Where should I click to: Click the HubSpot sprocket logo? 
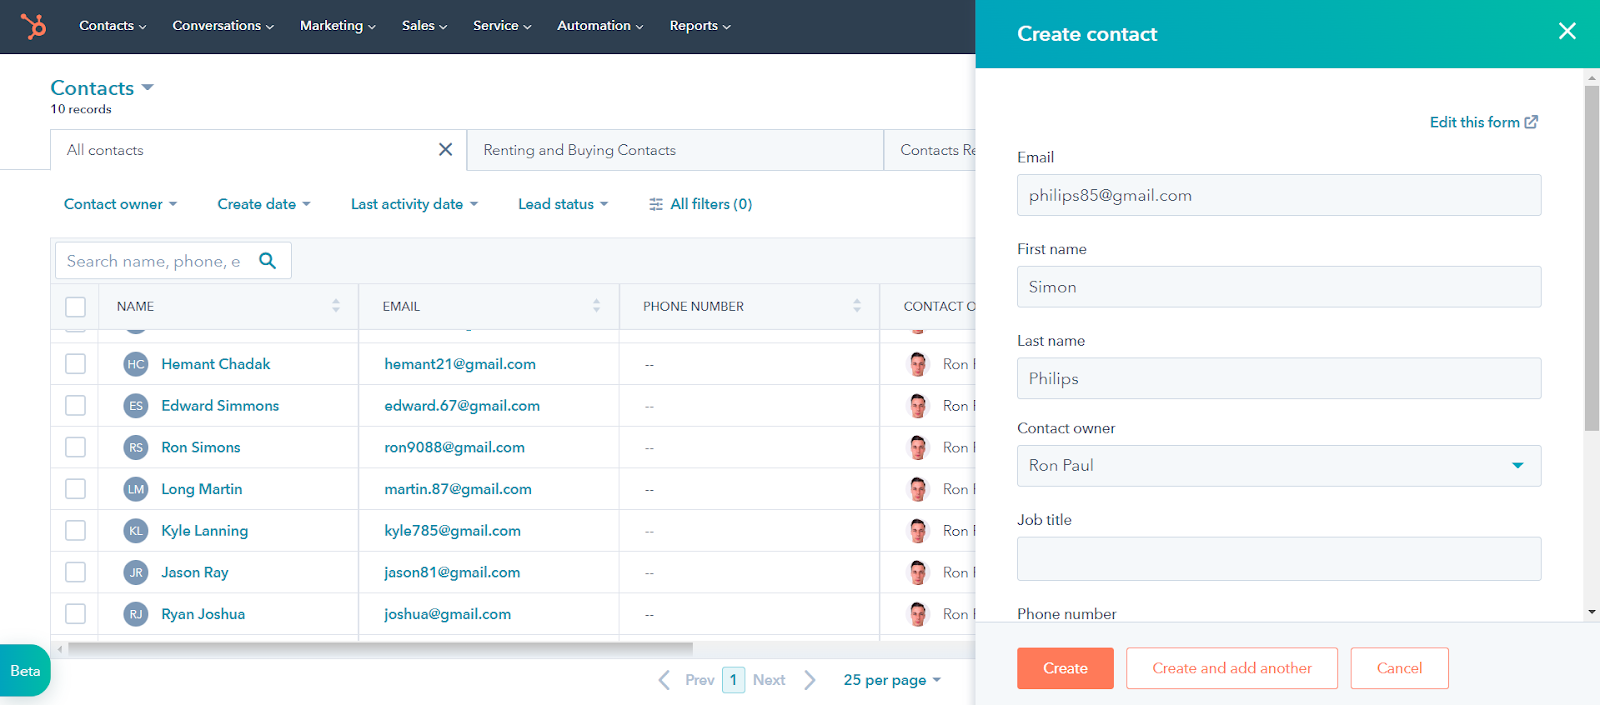[34, 26]
